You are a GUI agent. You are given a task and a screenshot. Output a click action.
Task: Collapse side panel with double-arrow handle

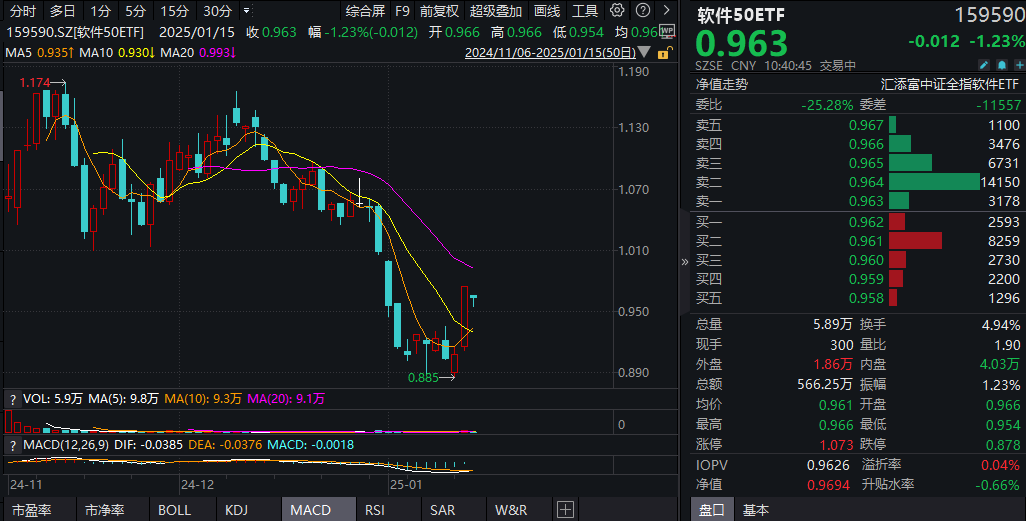click(684, 262)
